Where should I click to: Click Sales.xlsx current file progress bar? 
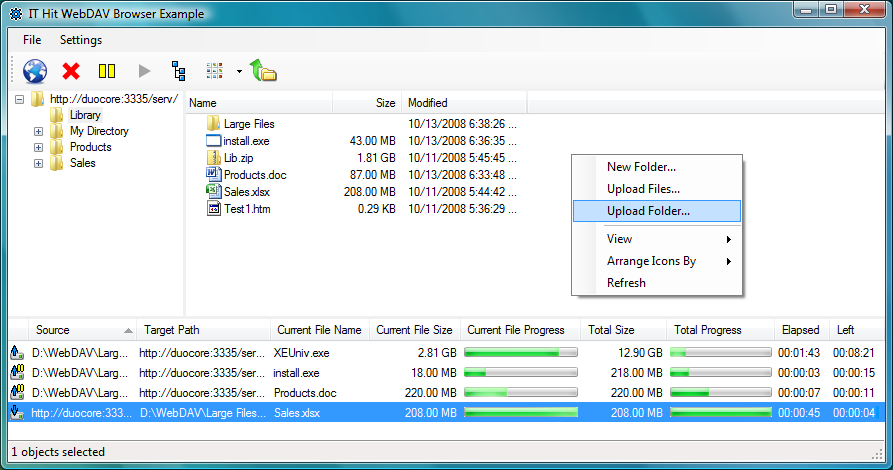point(521,413)
